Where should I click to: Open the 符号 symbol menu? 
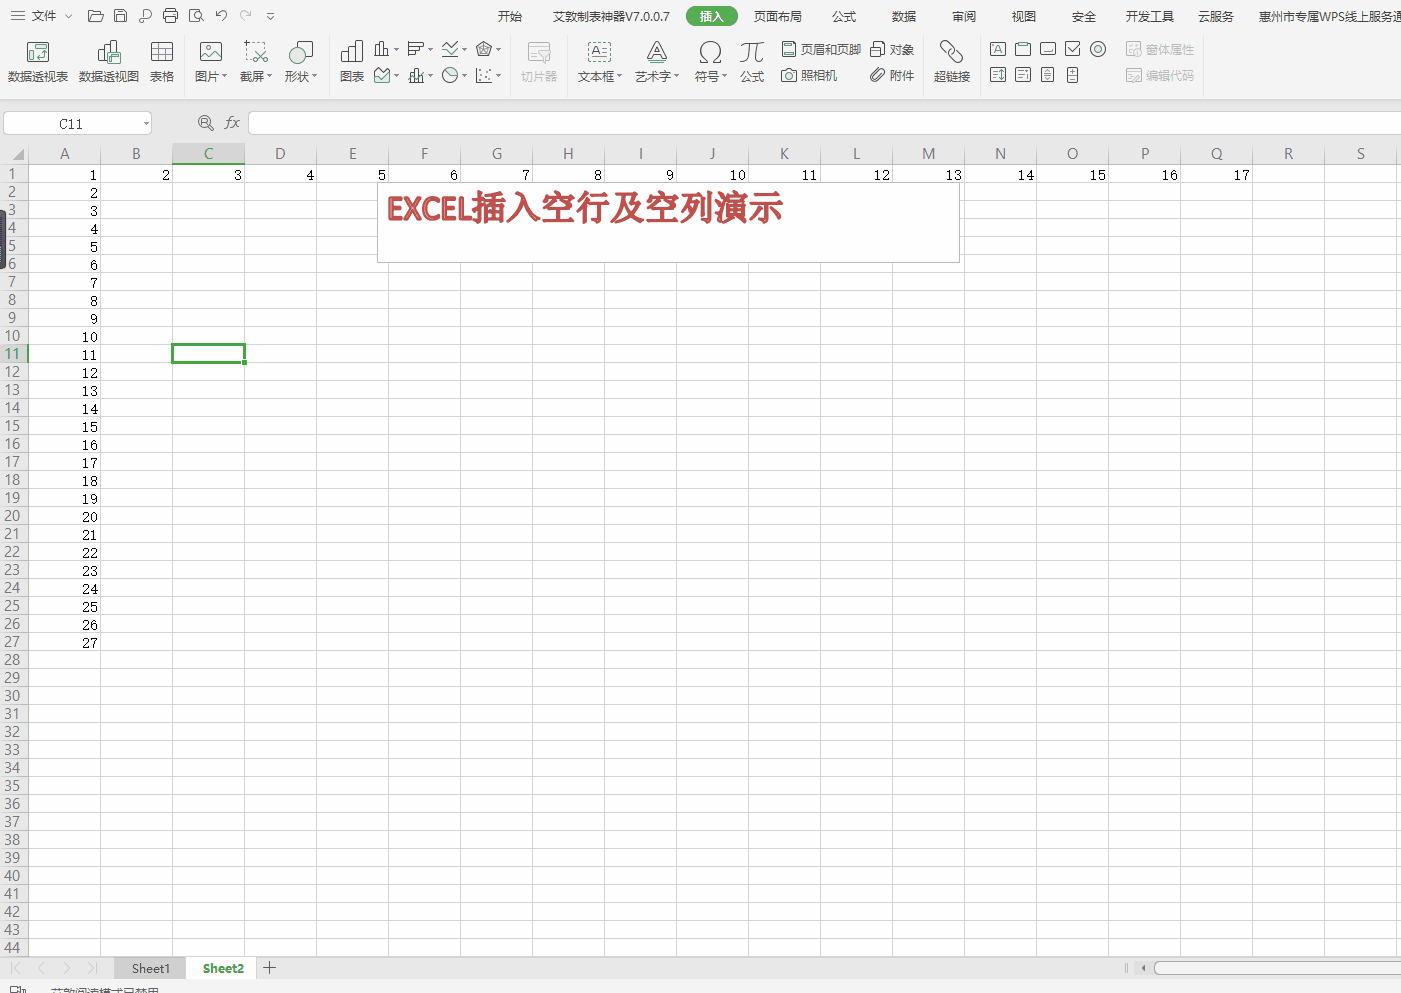711,62
